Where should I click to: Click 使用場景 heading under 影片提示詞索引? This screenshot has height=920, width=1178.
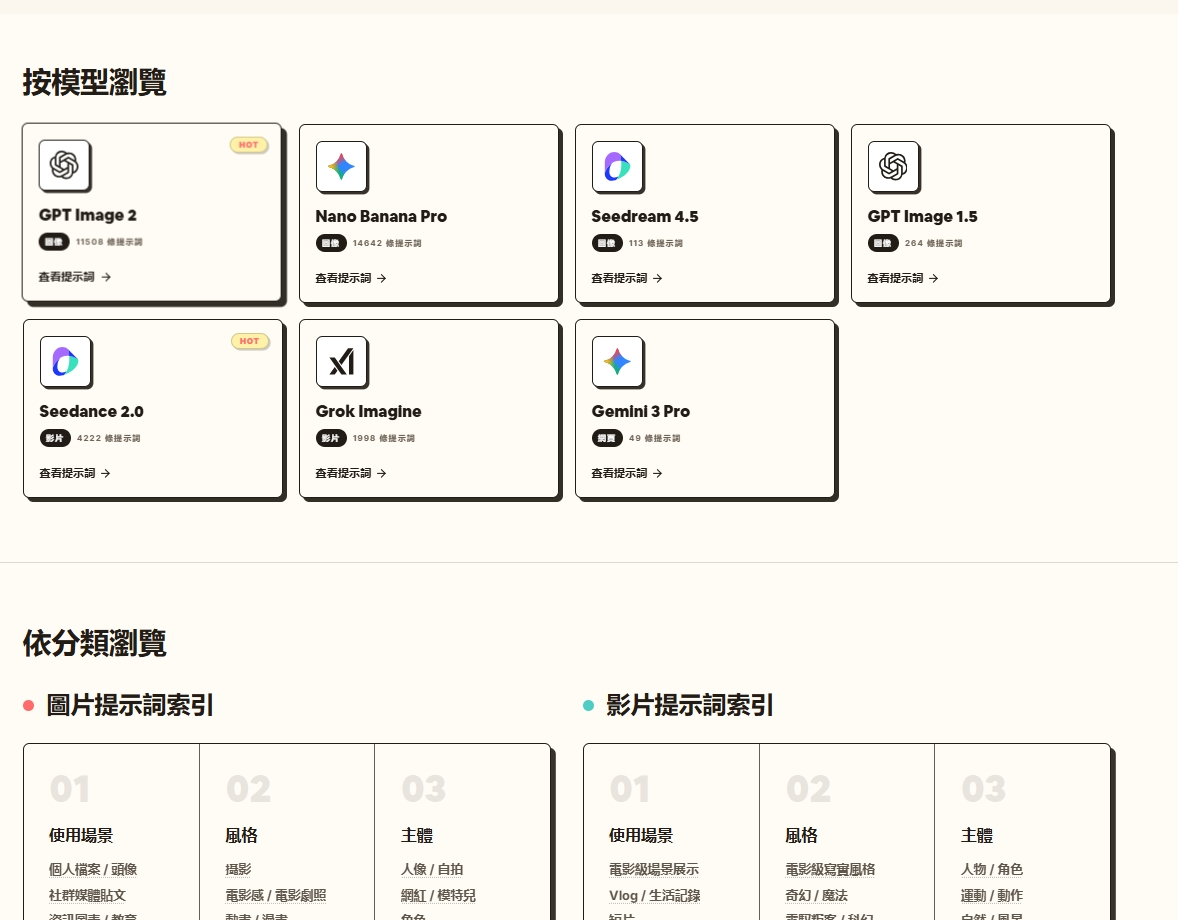641,836
